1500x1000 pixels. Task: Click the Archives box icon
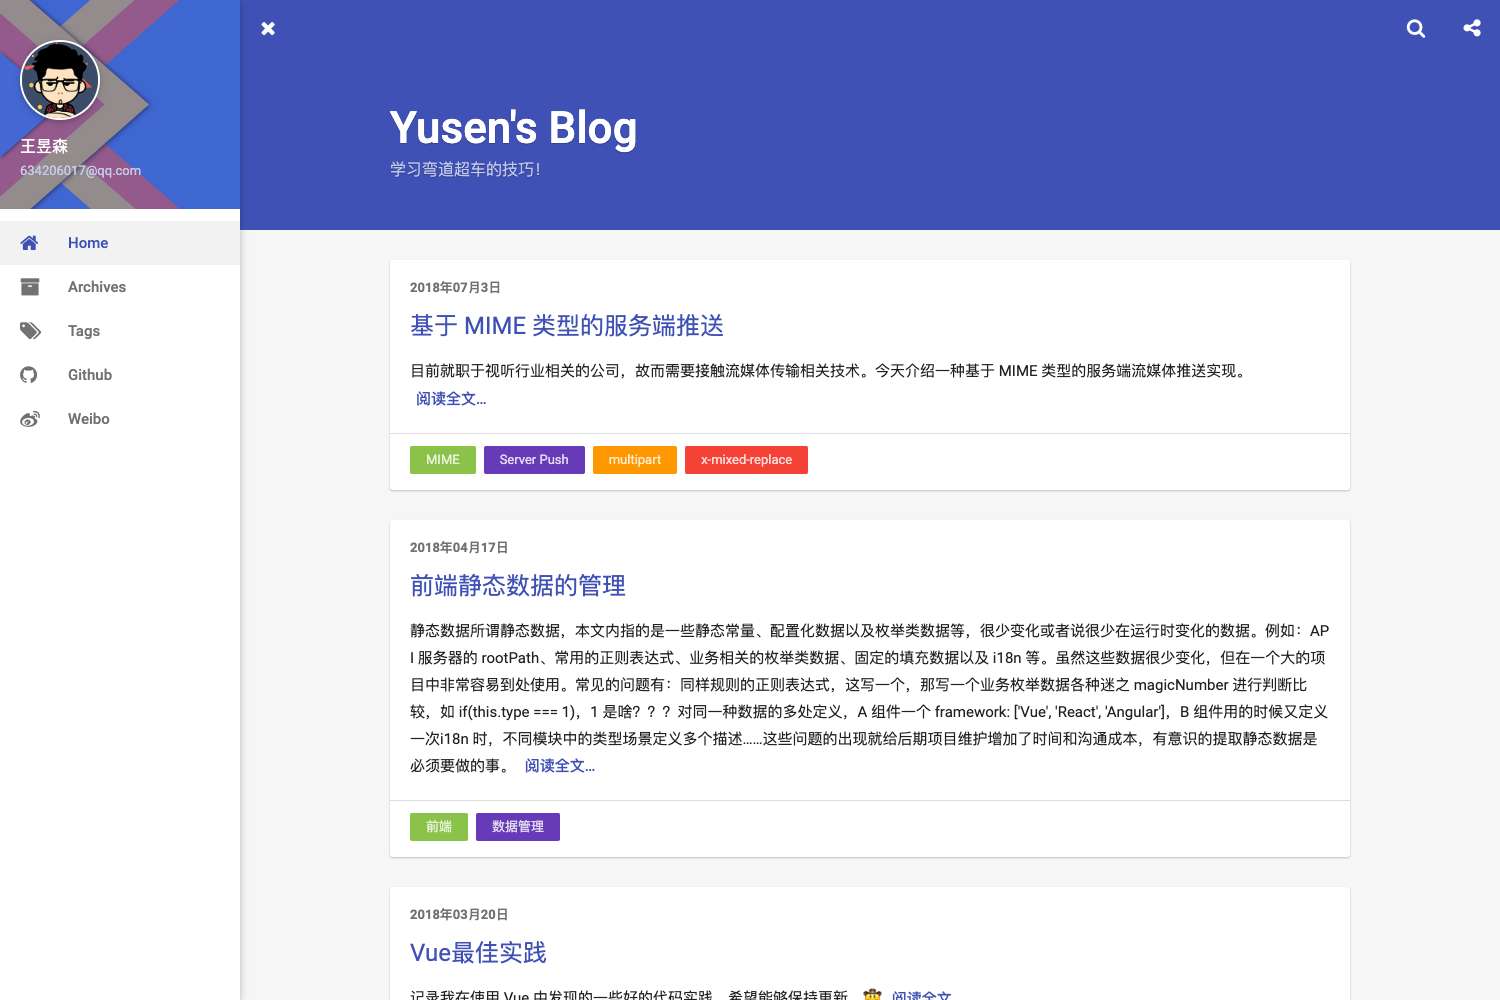point(29,286)
